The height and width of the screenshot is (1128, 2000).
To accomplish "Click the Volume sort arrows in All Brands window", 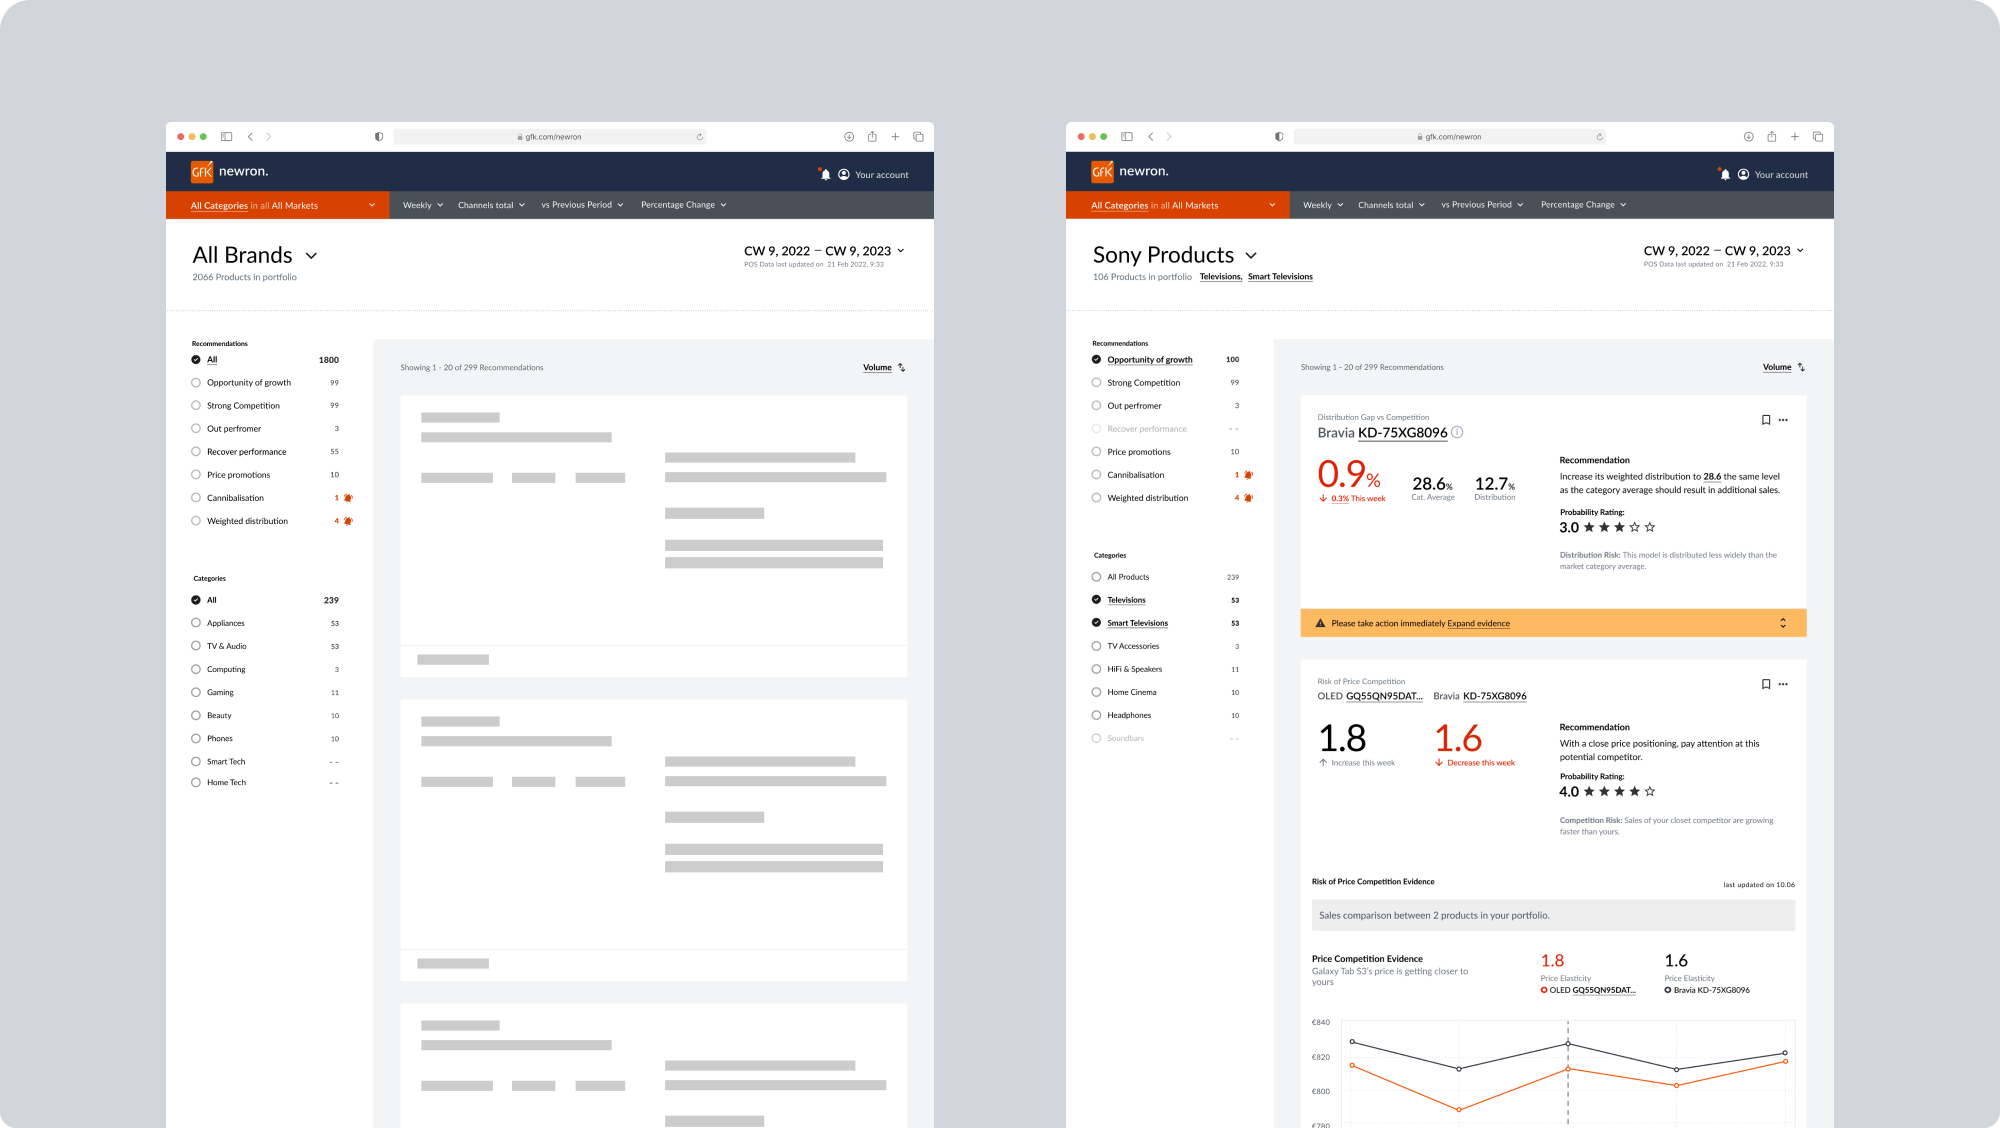I will click(902, 367).
